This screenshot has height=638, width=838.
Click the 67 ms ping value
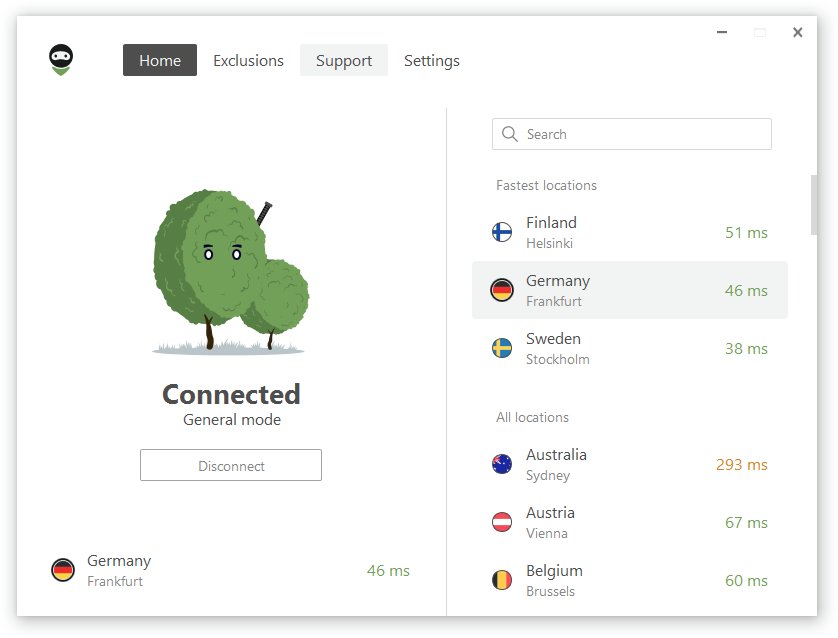(746, 523)
